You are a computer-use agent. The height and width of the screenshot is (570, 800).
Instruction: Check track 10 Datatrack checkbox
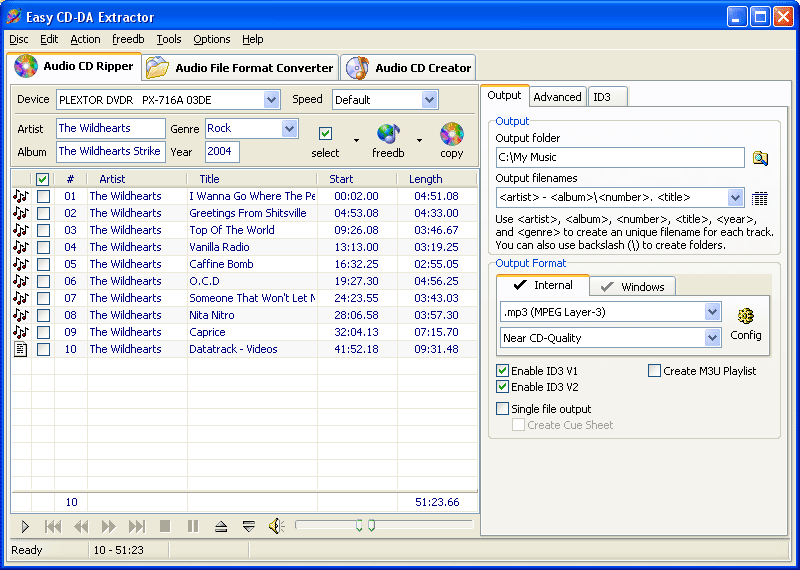tap(43, 349)
